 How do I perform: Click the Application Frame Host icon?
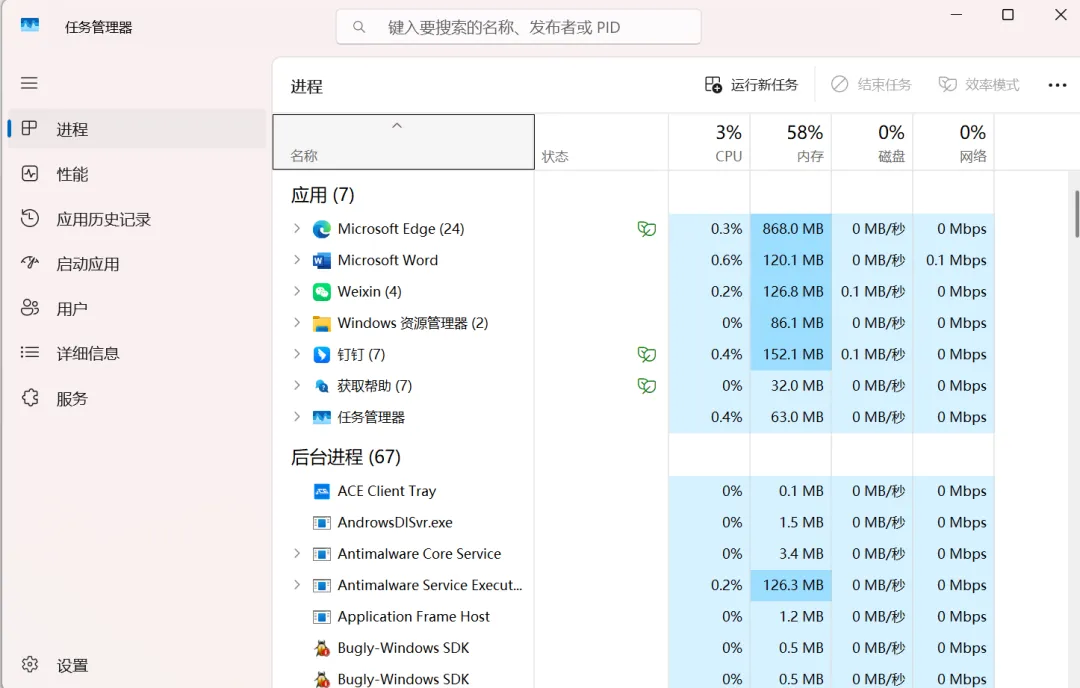322,617
